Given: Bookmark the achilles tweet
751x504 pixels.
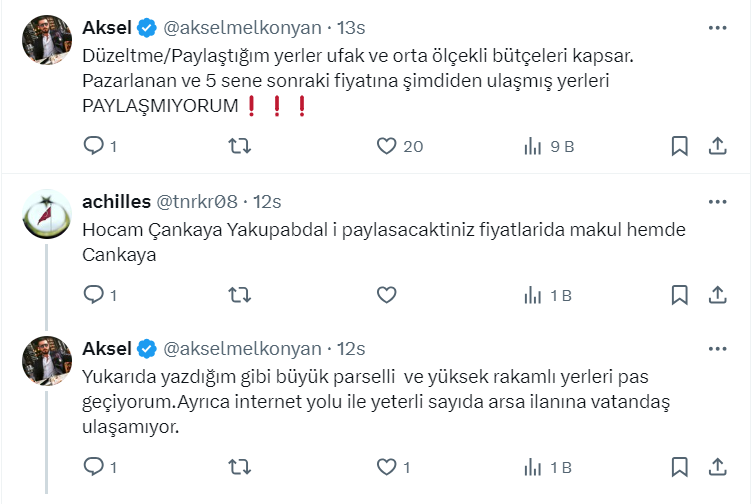Looking at the screenshot, I should (x=679, y=295).
